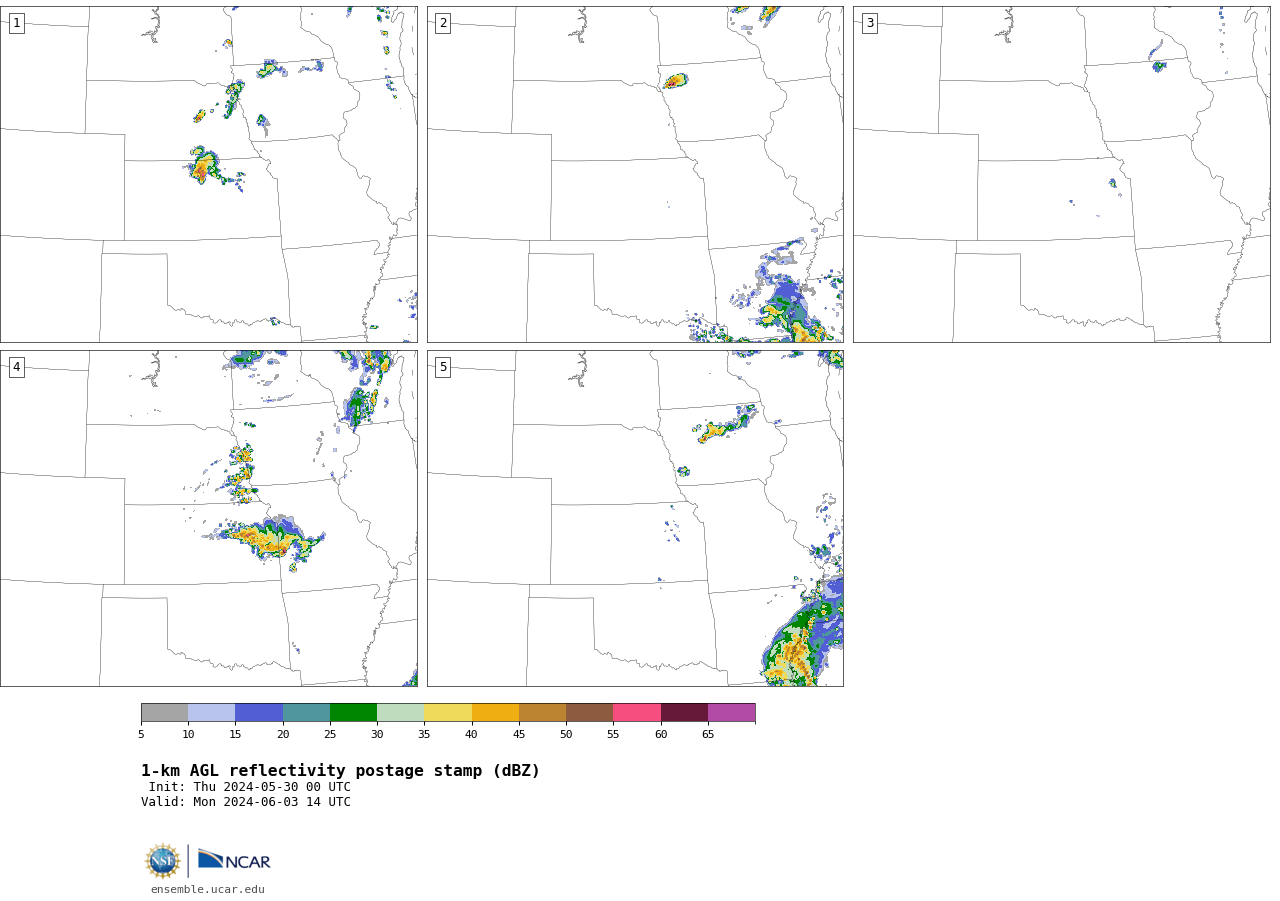Click the purple 65+ dBZ swatch

point(732,713)
